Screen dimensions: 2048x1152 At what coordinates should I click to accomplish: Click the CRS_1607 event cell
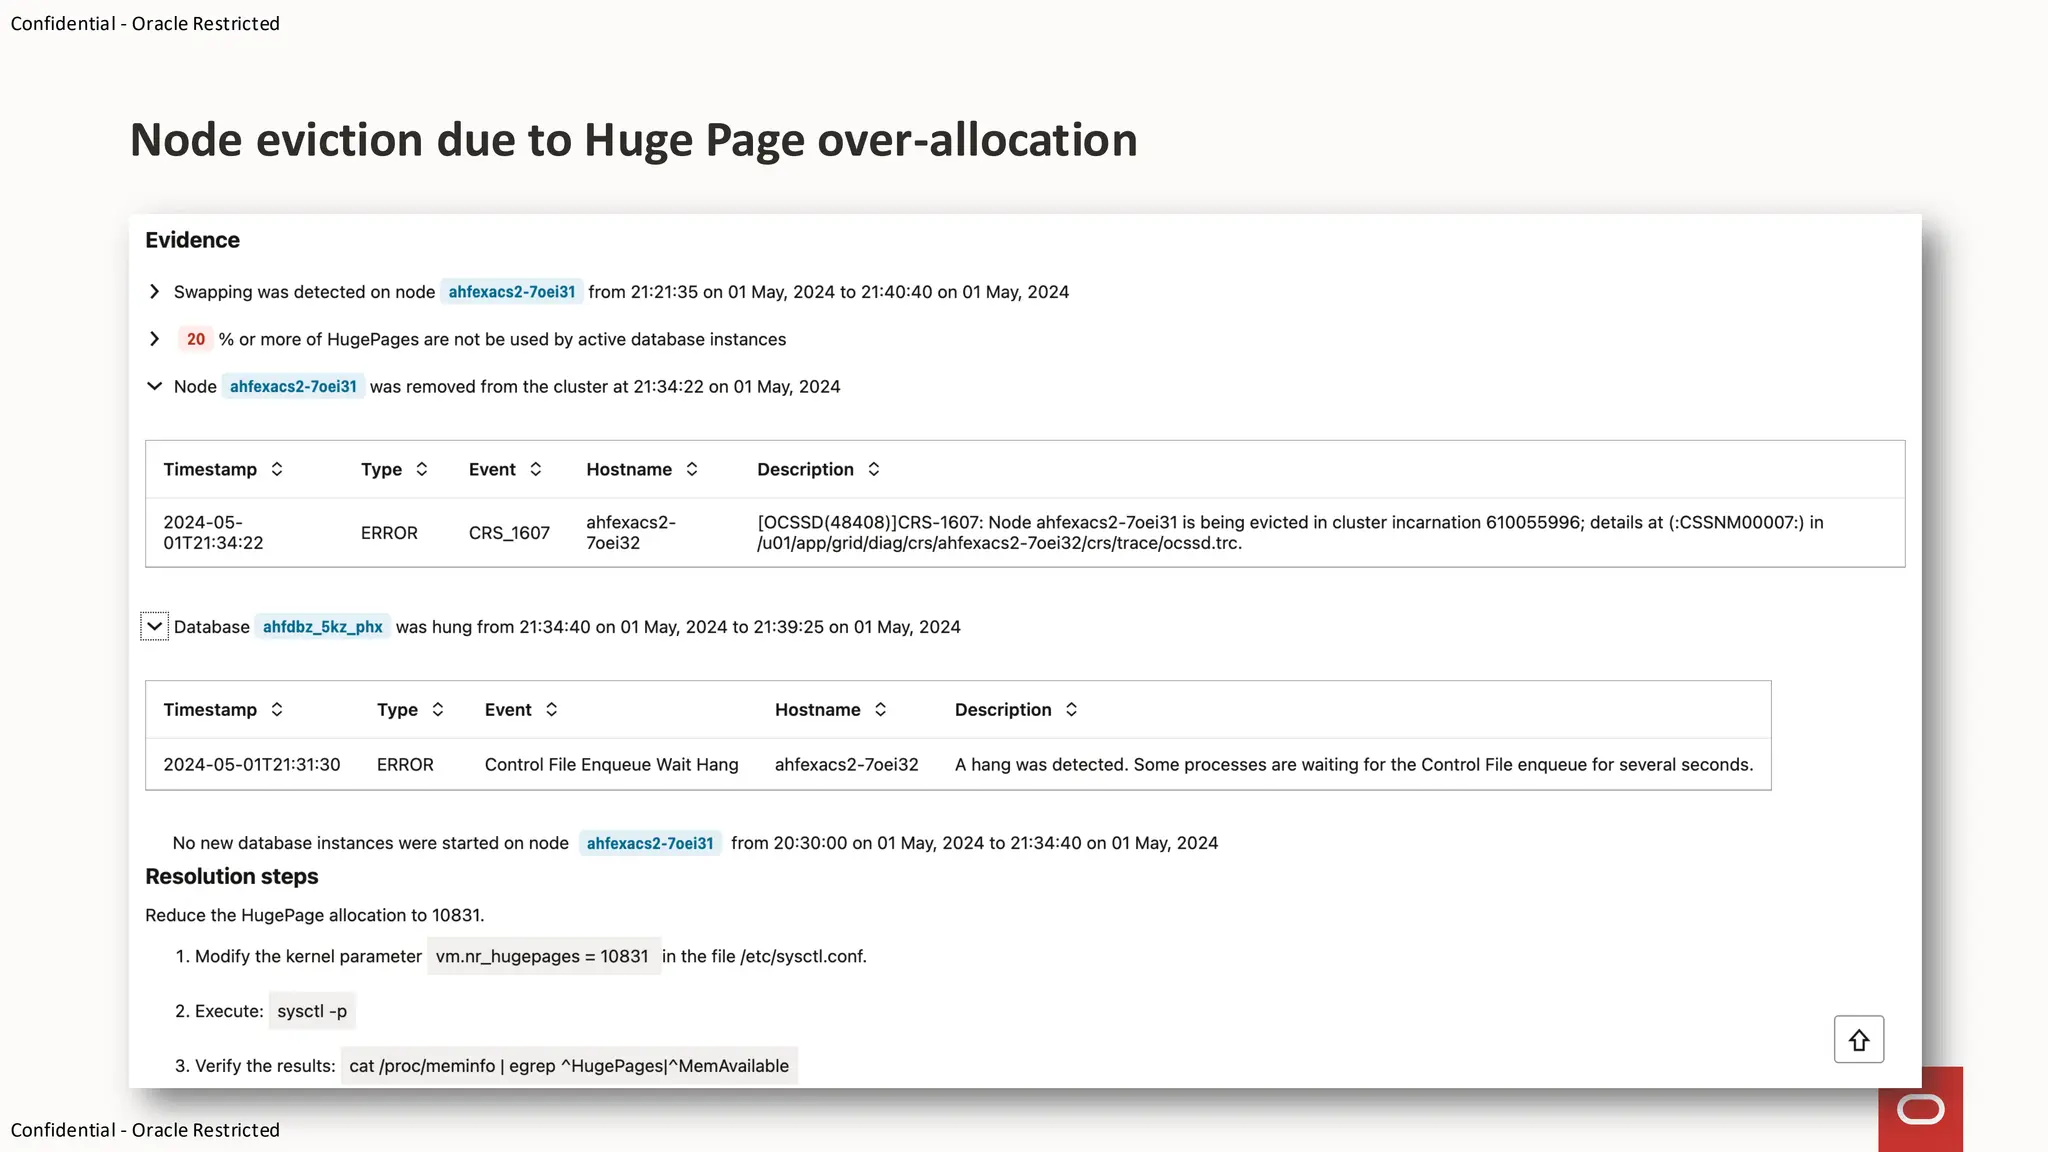(x=509, y=533)
